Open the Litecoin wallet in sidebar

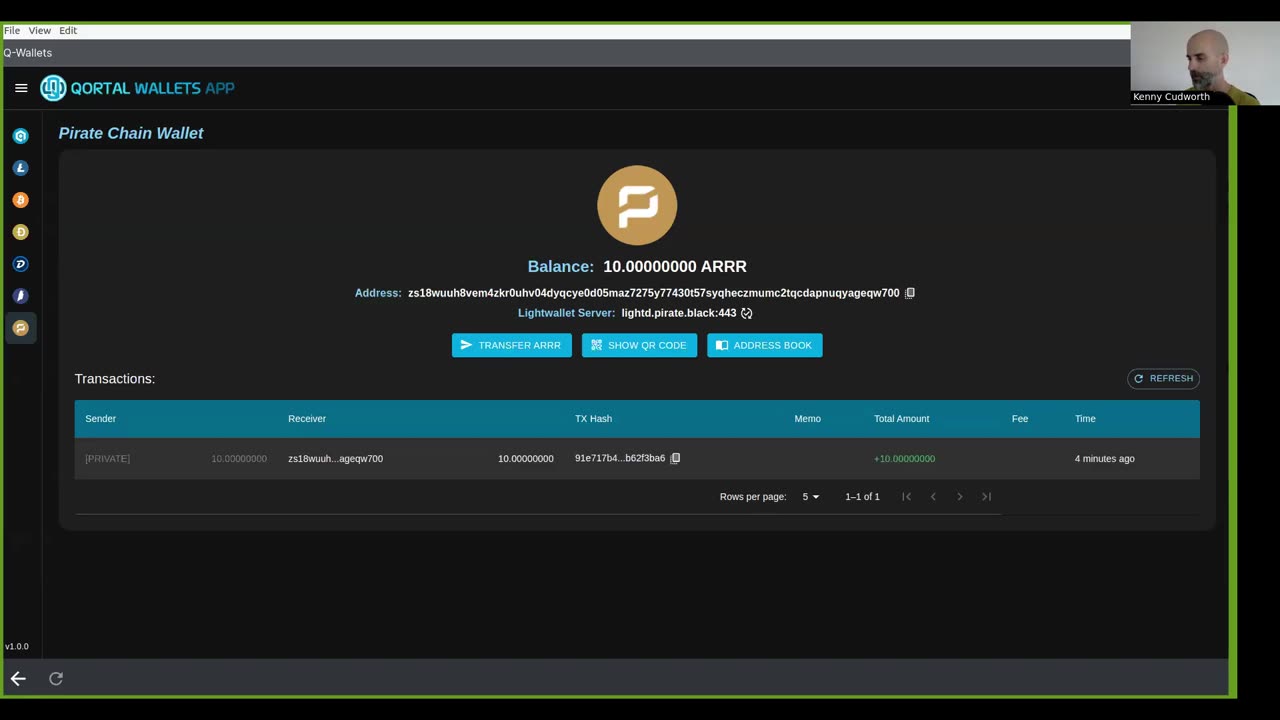pyautogui.click(x=20, y=168)
